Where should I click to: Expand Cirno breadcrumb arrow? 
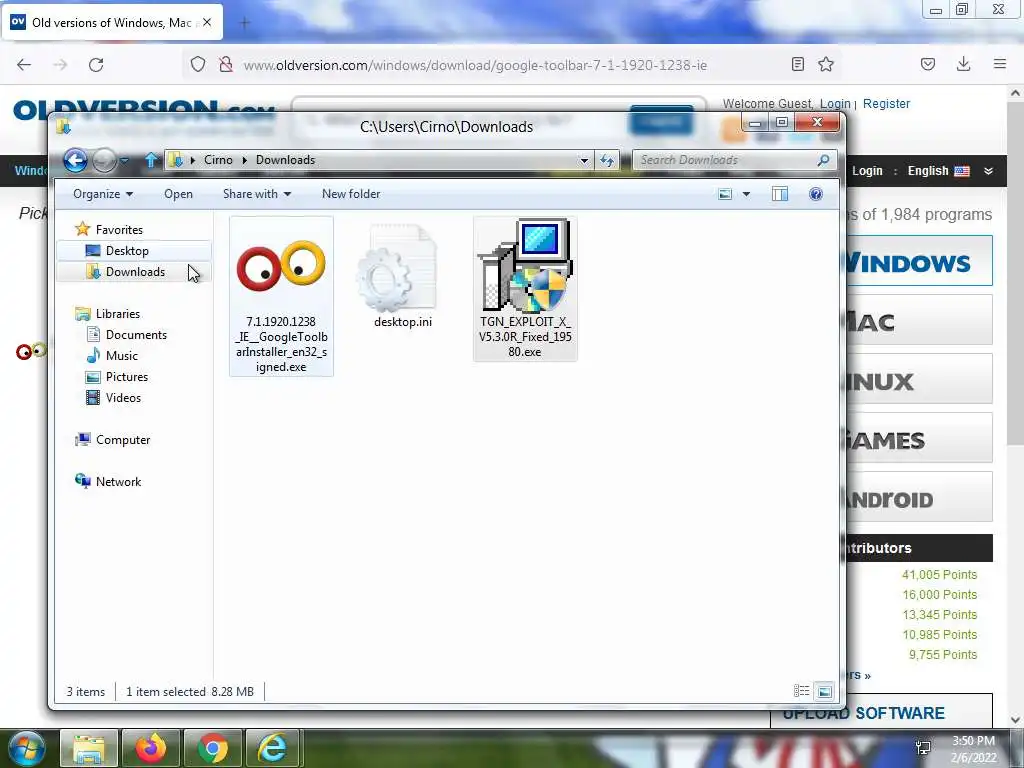(244, 160)
